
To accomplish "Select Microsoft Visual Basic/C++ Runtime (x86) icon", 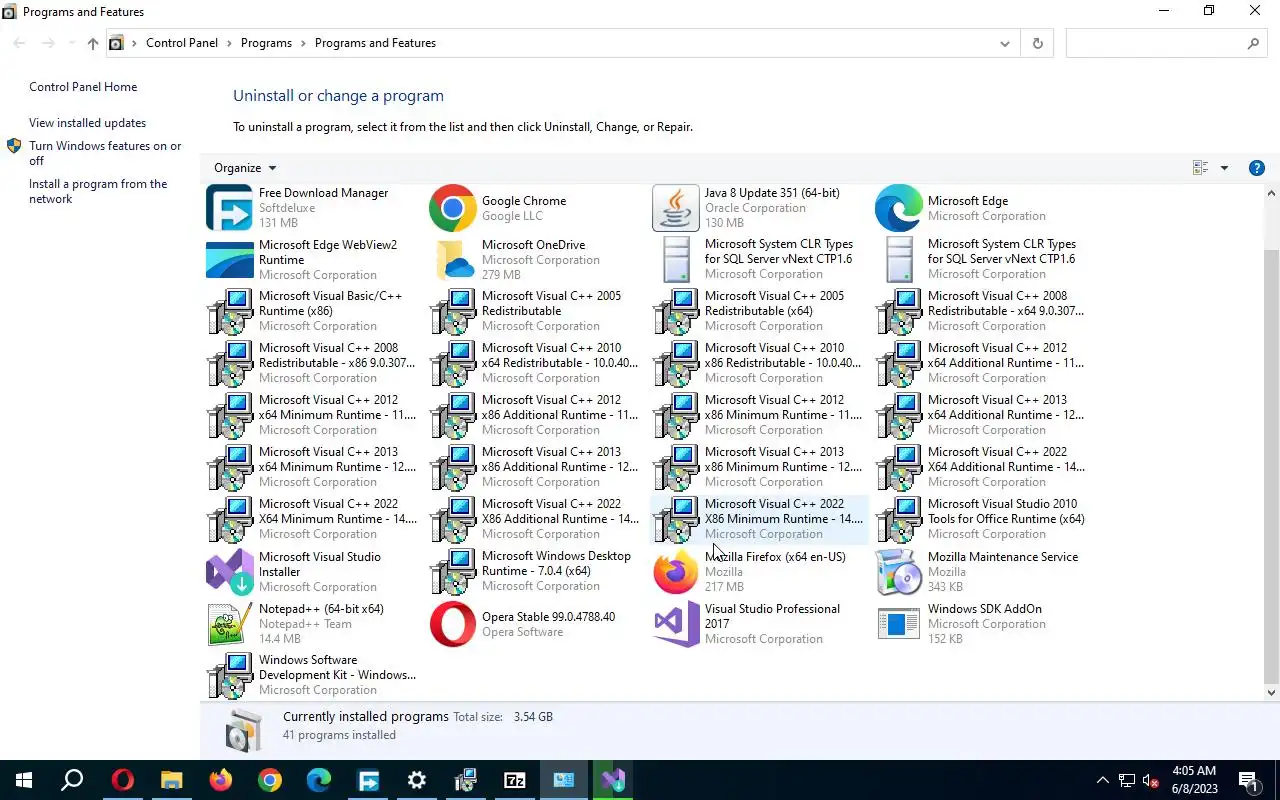I will coord(229,312).
